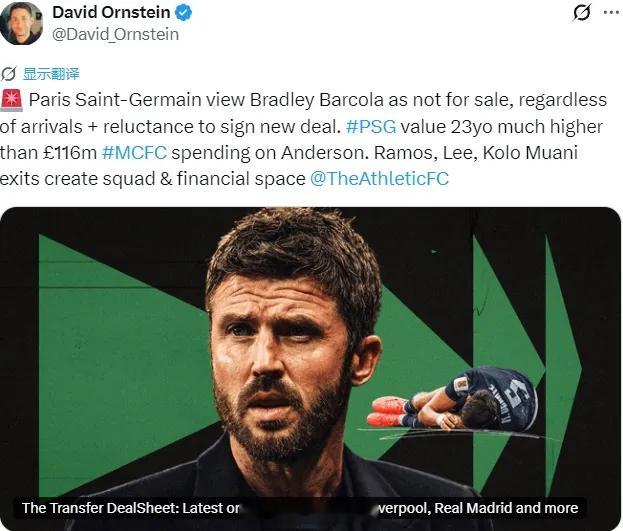623x531 pixels.
Task: Open the Transfer DealSheet caption link
Action: (300, 508)
